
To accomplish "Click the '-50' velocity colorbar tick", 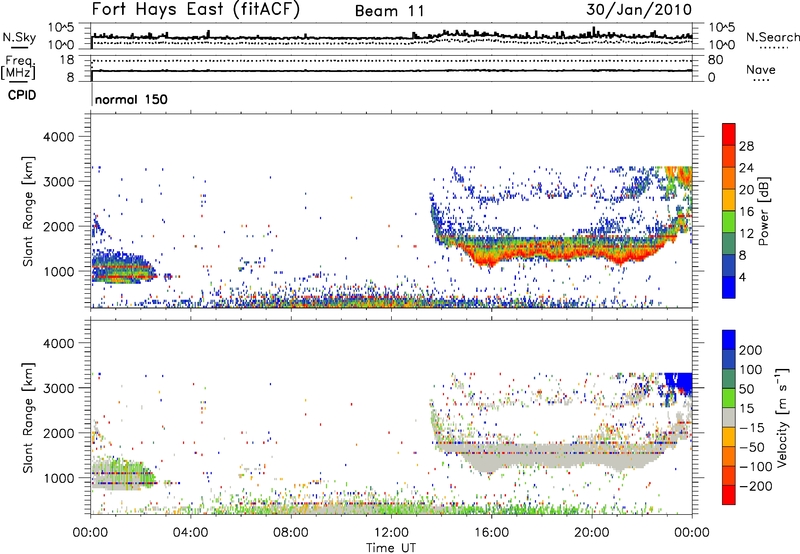I will (x=752, y=447).
